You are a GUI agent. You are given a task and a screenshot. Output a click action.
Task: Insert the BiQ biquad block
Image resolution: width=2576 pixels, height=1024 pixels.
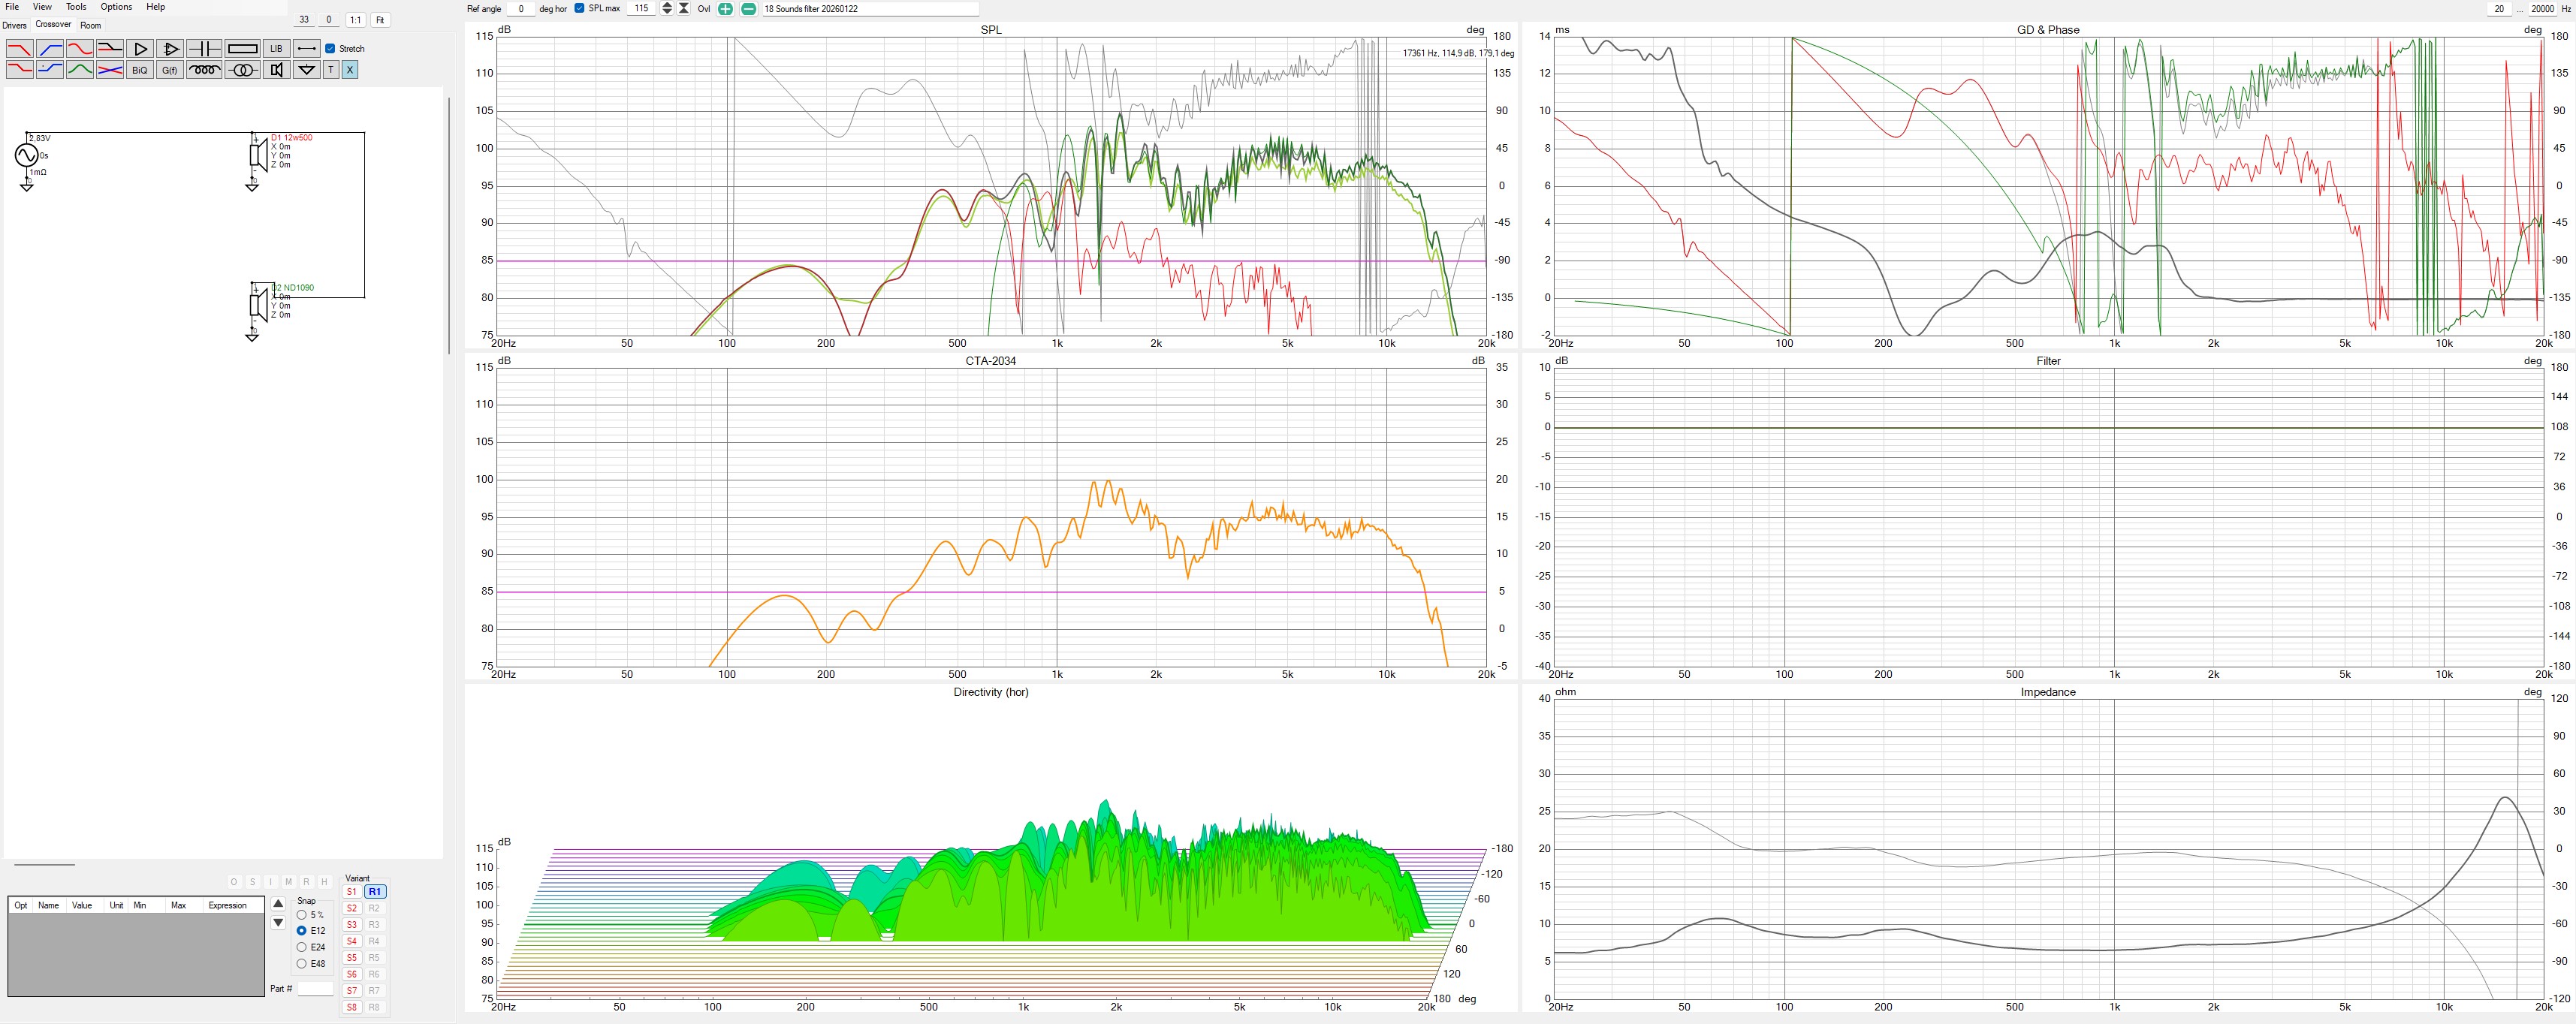coord(140,70)
